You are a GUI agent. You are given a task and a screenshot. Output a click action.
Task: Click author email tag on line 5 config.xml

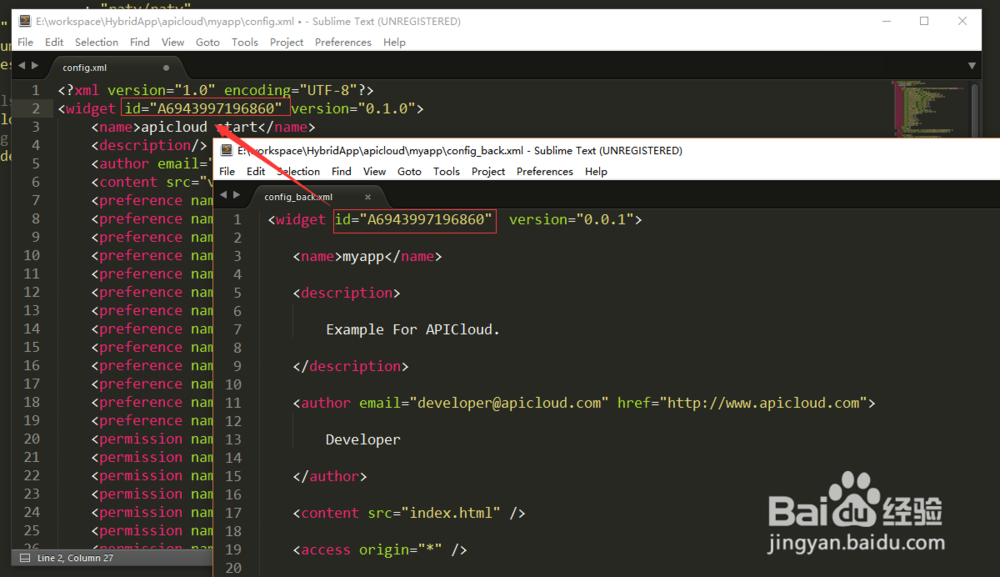(x=152, y=163)
